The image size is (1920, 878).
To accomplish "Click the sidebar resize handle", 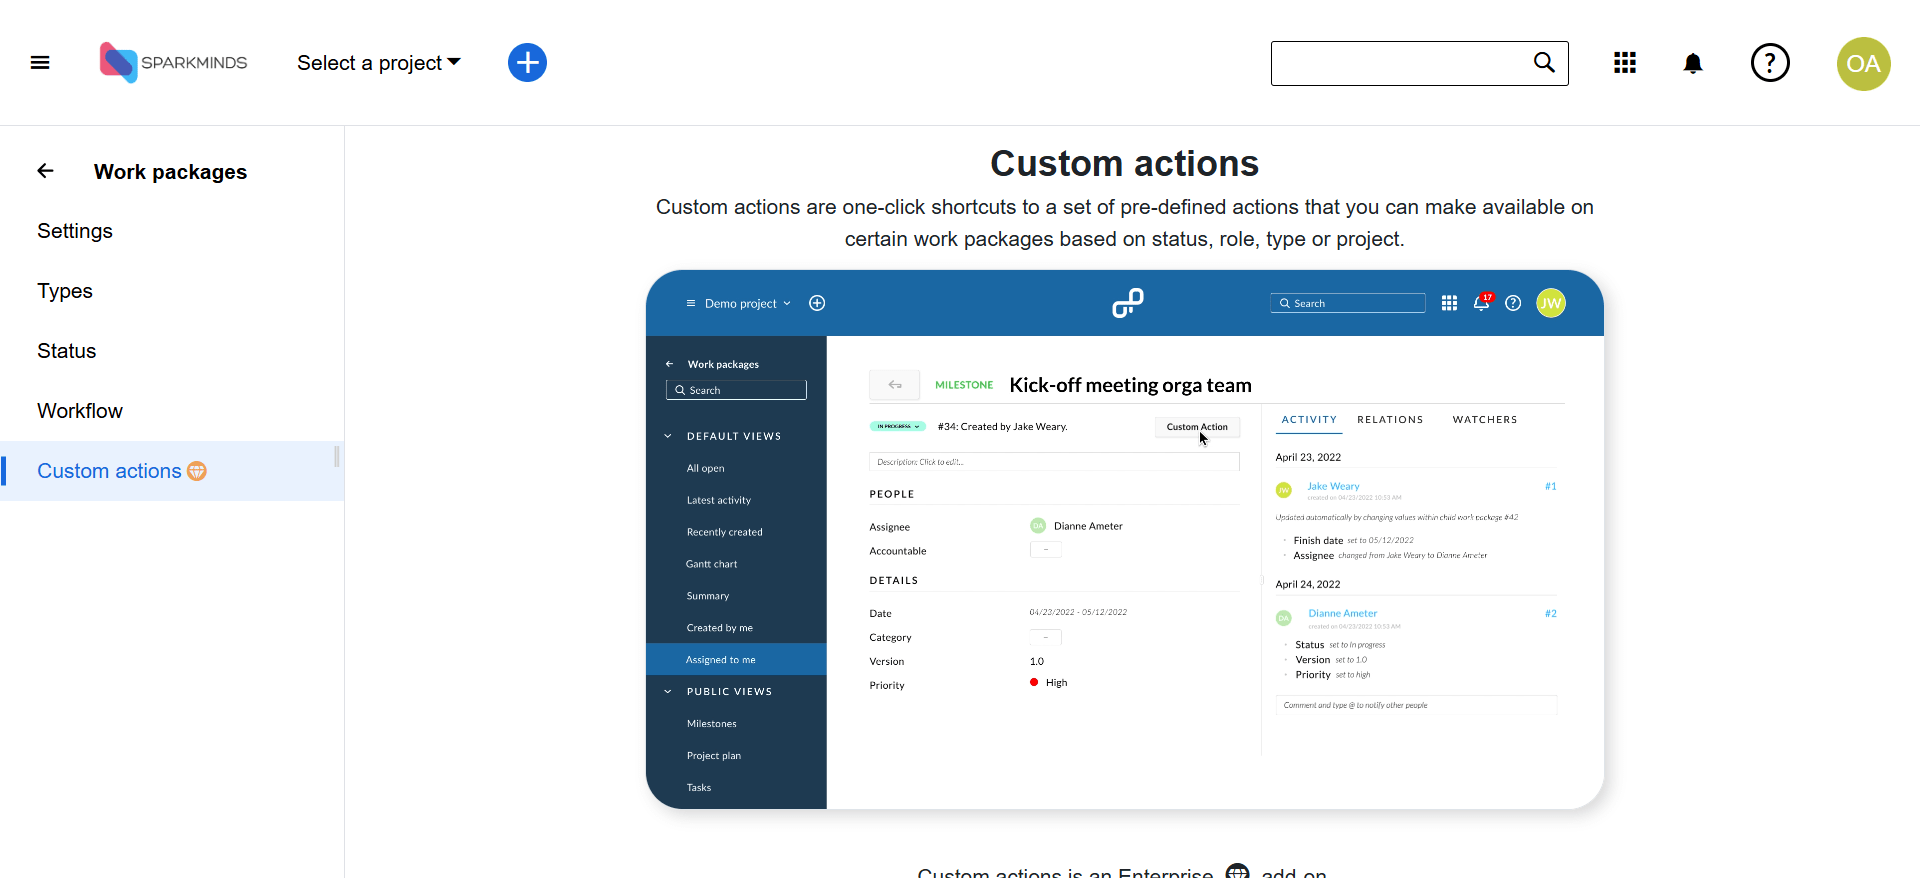I will pos(337,457).
